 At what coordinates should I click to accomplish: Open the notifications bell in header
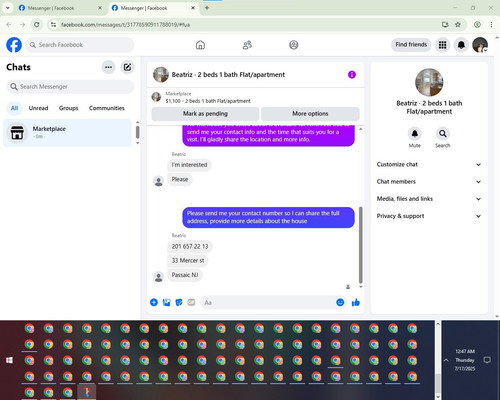[461, 45]
